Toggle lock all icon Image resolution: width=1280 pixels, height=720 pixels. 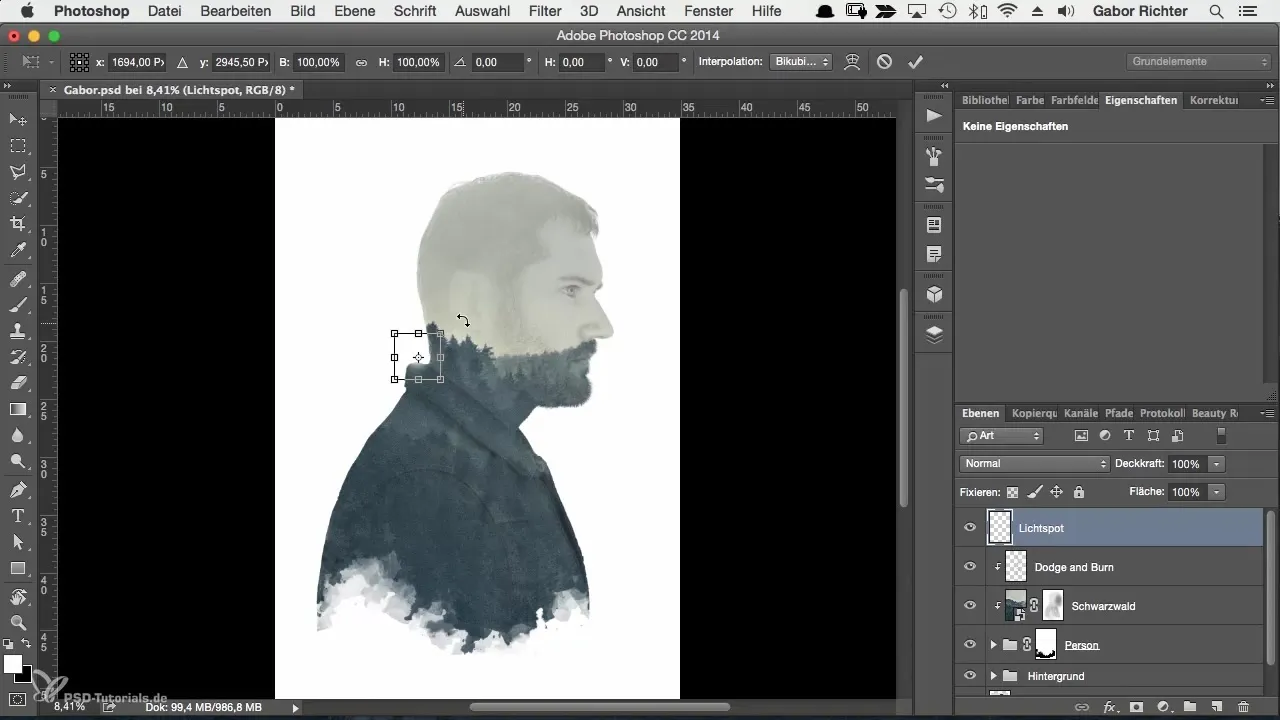(1078, 492)
